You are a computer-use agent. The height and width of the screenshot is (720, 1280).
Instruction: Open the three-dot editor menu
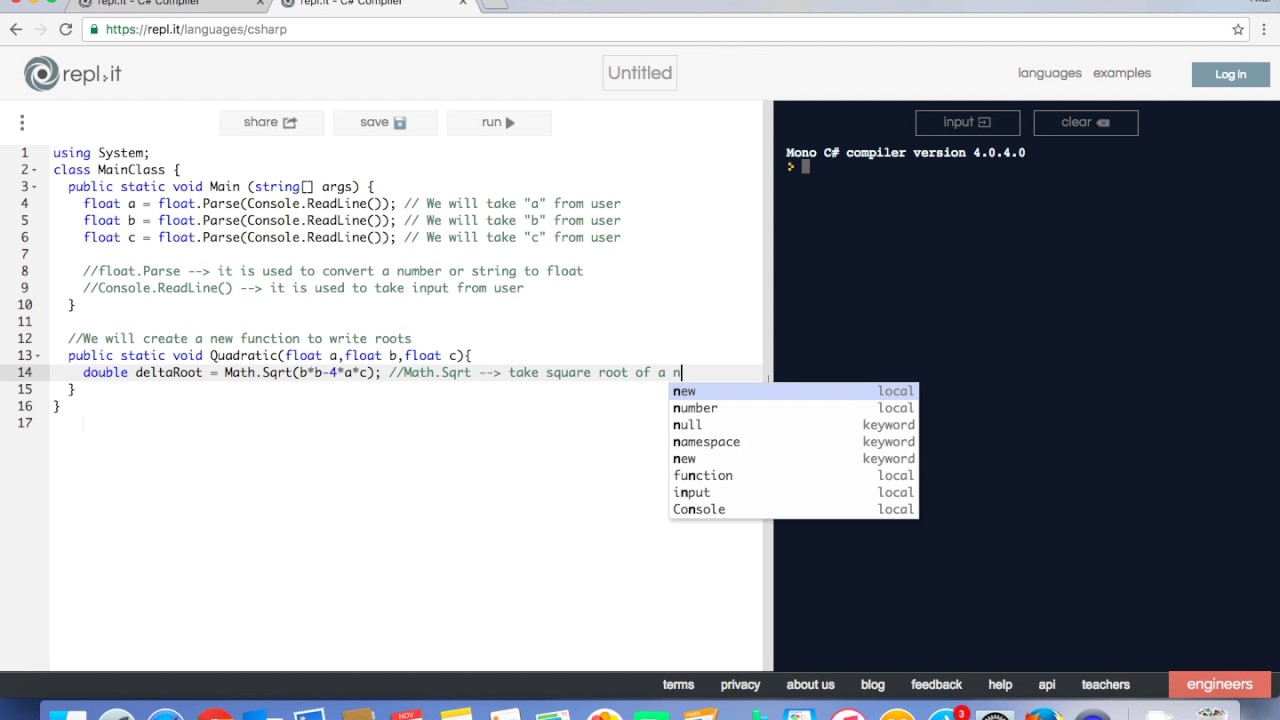click(x=22, y=123)
